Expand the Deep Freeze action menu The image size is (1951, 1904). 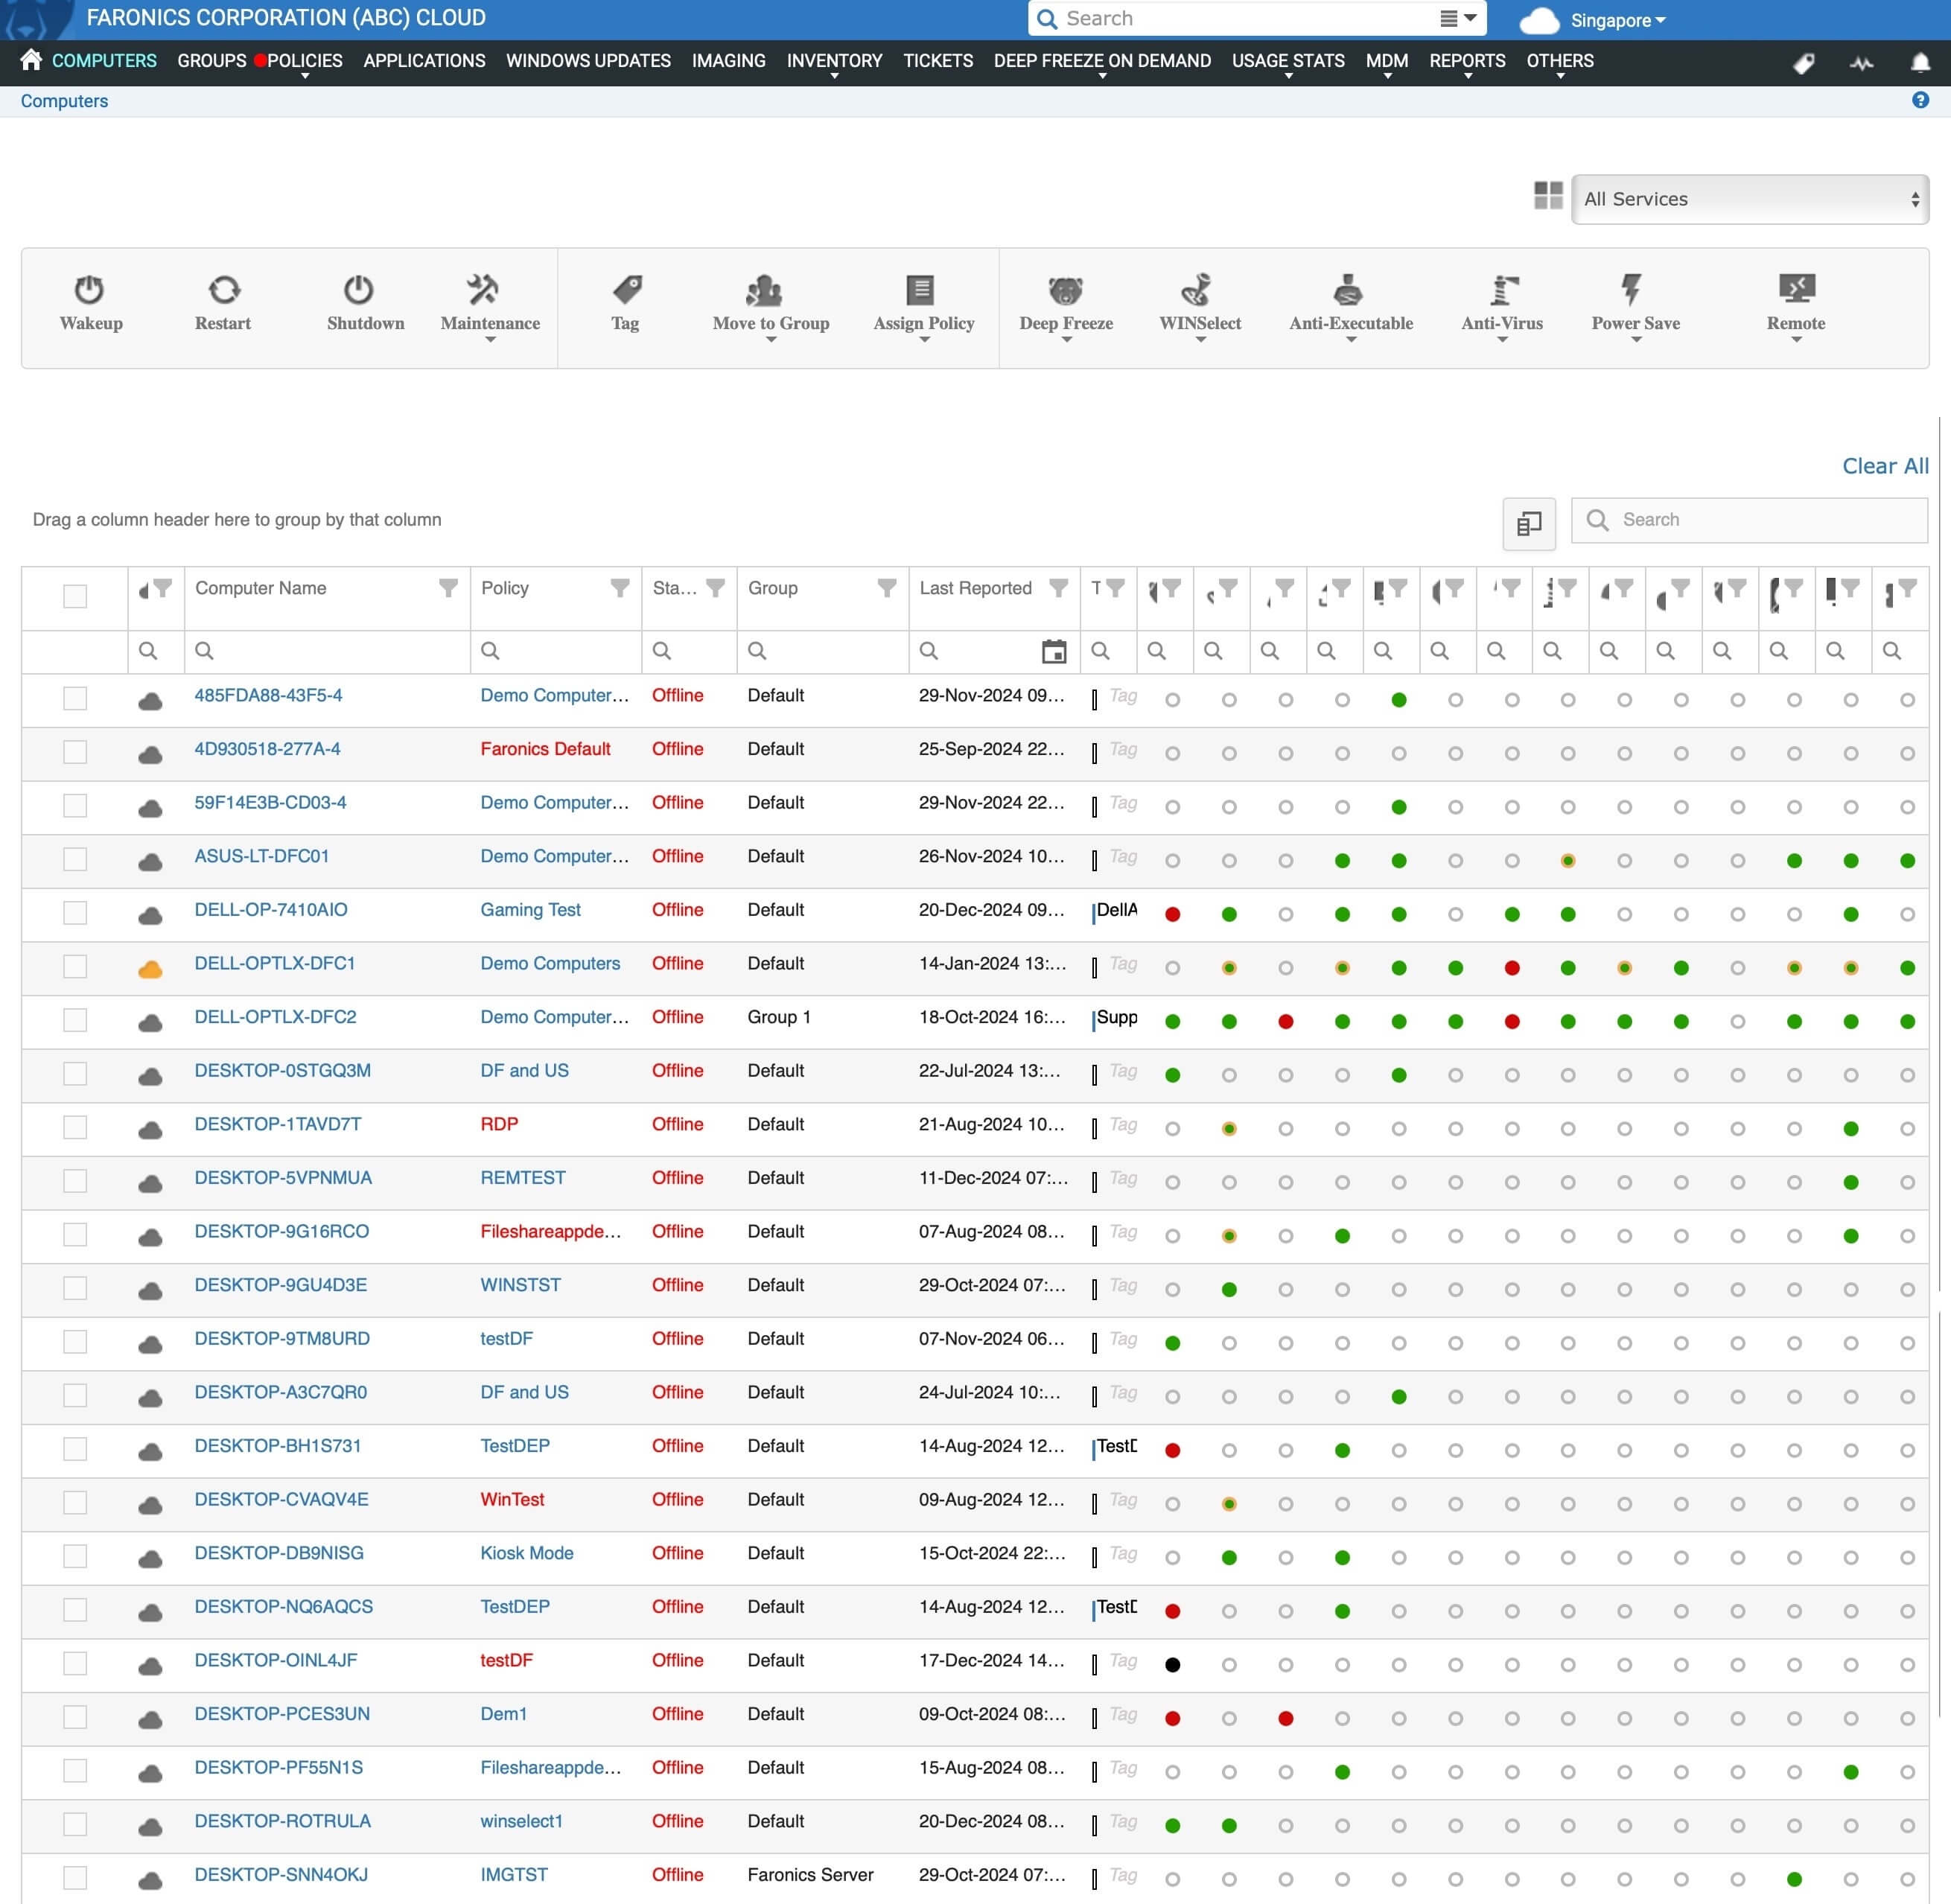pos(1066,307)
